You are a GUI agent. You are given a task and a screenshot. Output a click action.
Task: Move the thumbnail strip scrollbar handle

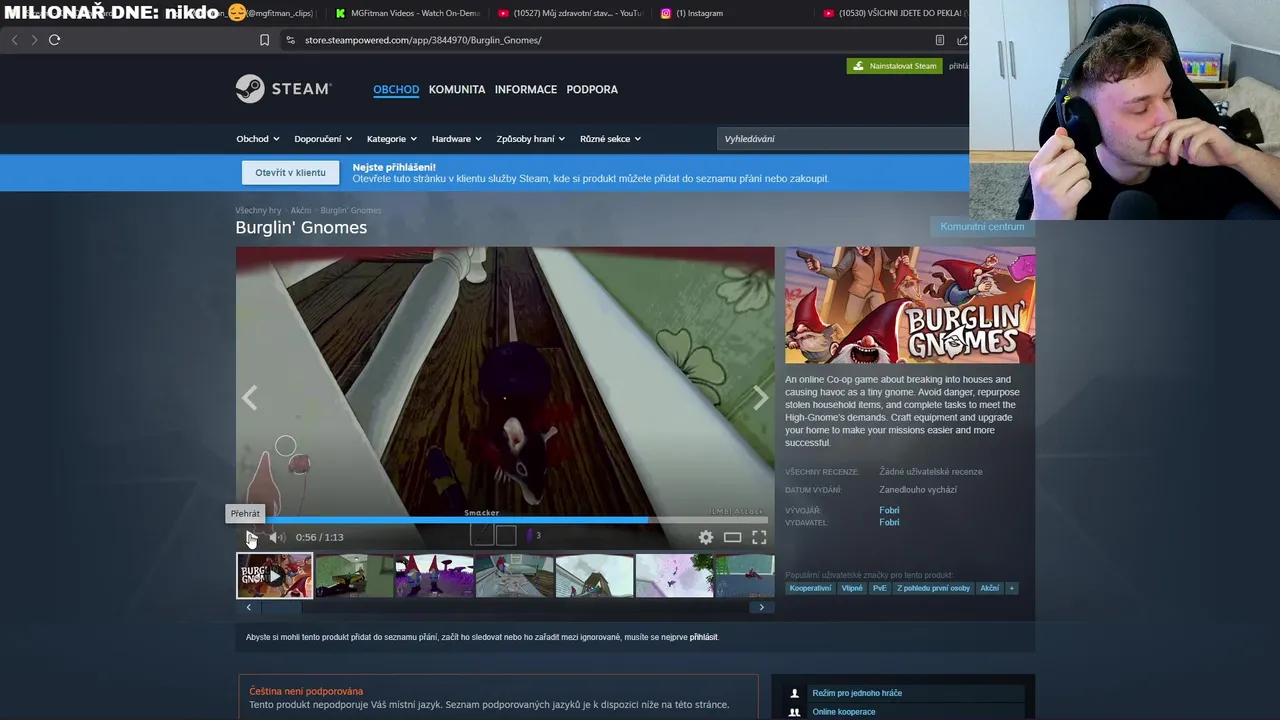point(281,607)
